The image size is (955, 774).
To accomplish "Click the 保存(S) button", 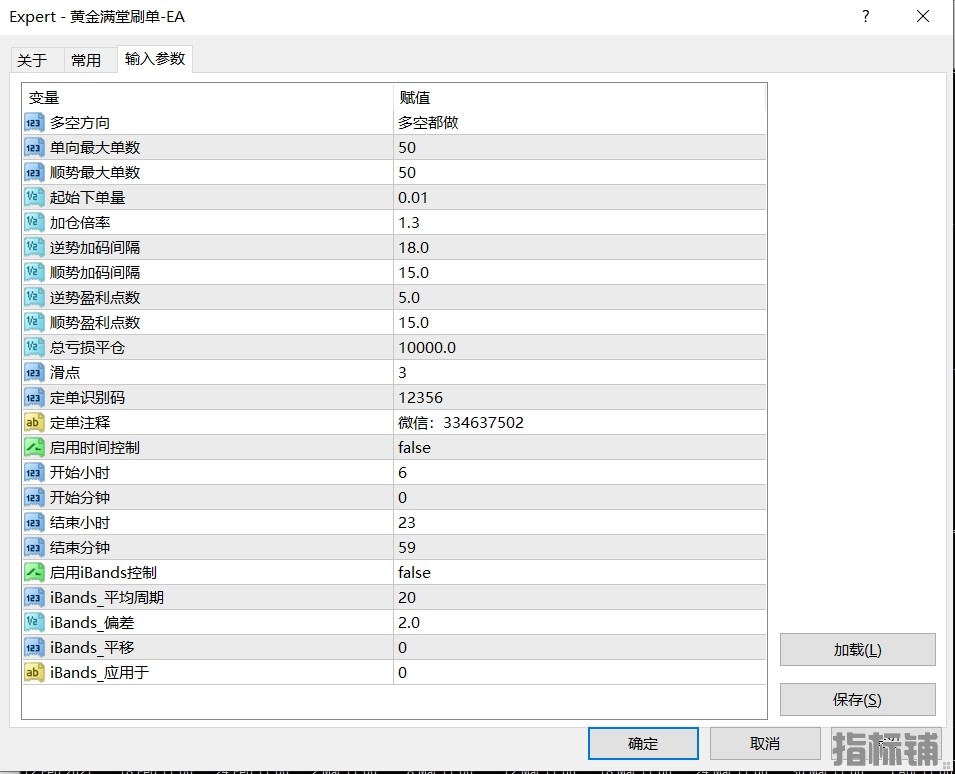I will pos(858,700).
